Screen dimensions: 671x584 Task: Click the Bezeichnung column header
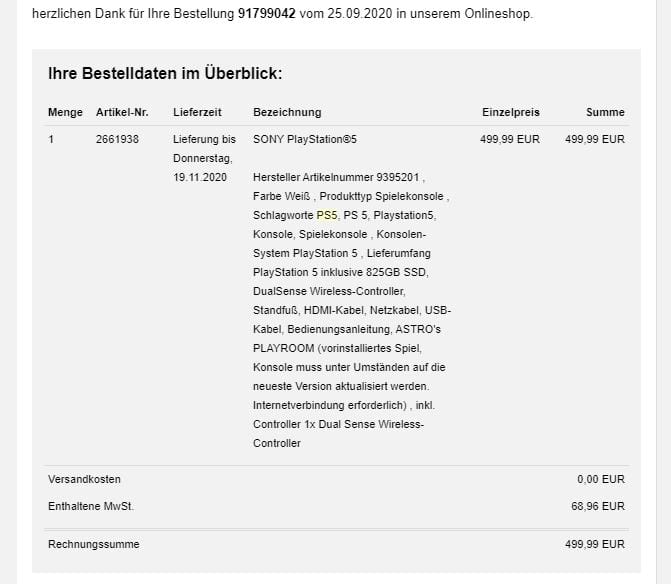(287, 112)
